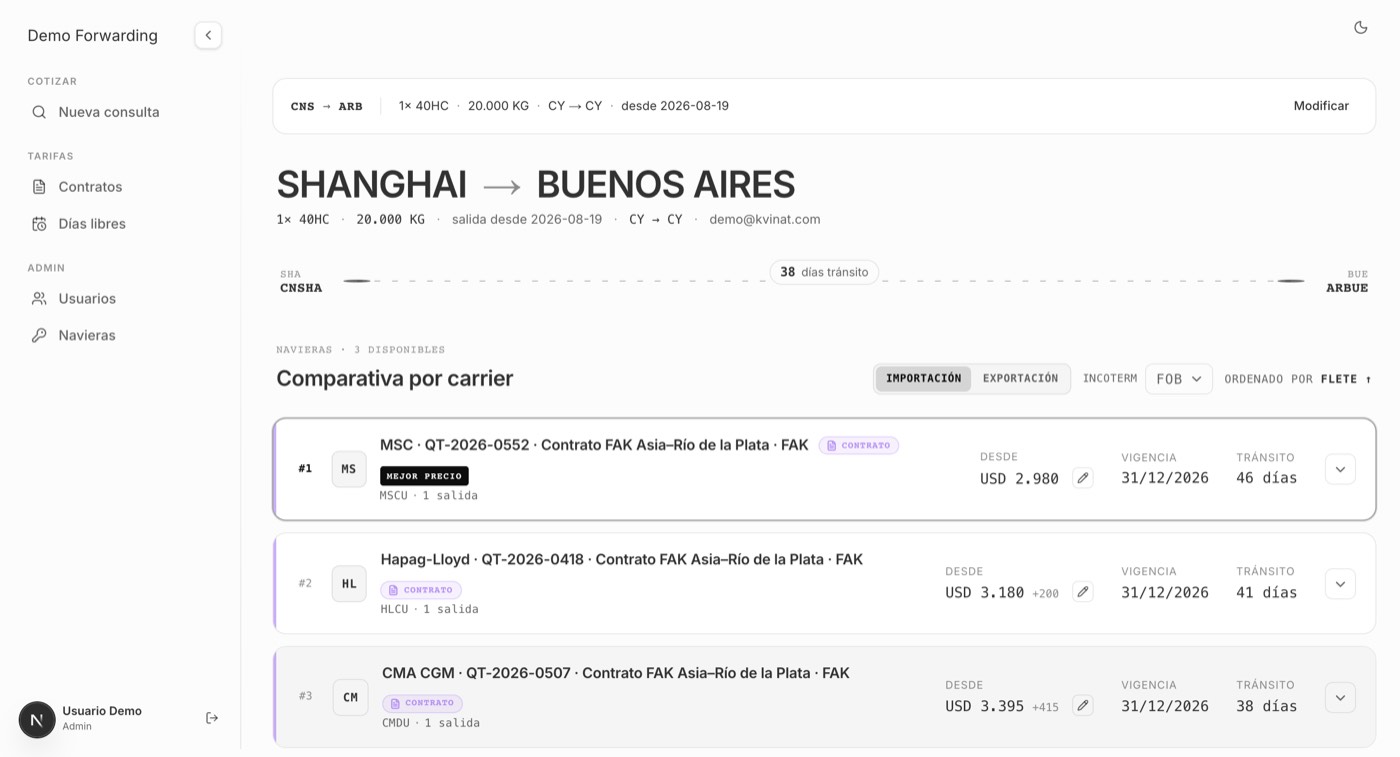The image size is (1400, 757).
Task: Click the Contrato tag on Hapag-Lloyd row
Action: 421,590
